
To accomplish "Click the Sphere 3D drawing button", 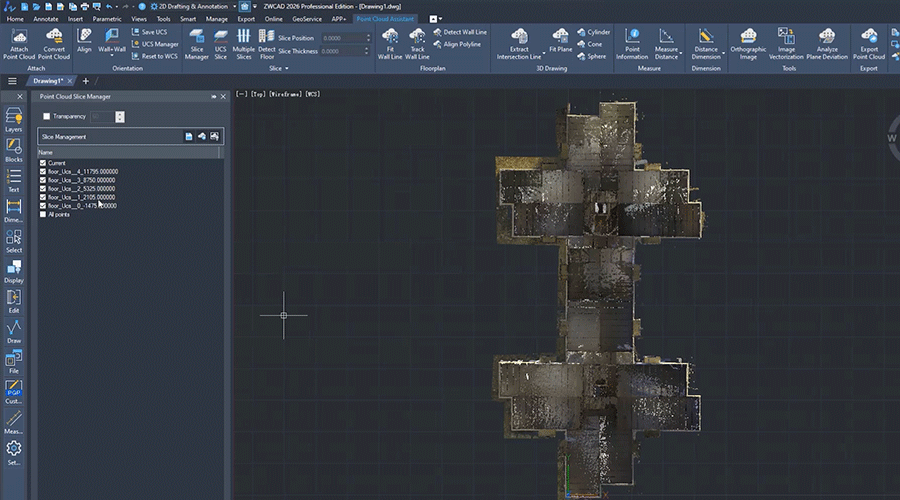I will tap(592, 56).
